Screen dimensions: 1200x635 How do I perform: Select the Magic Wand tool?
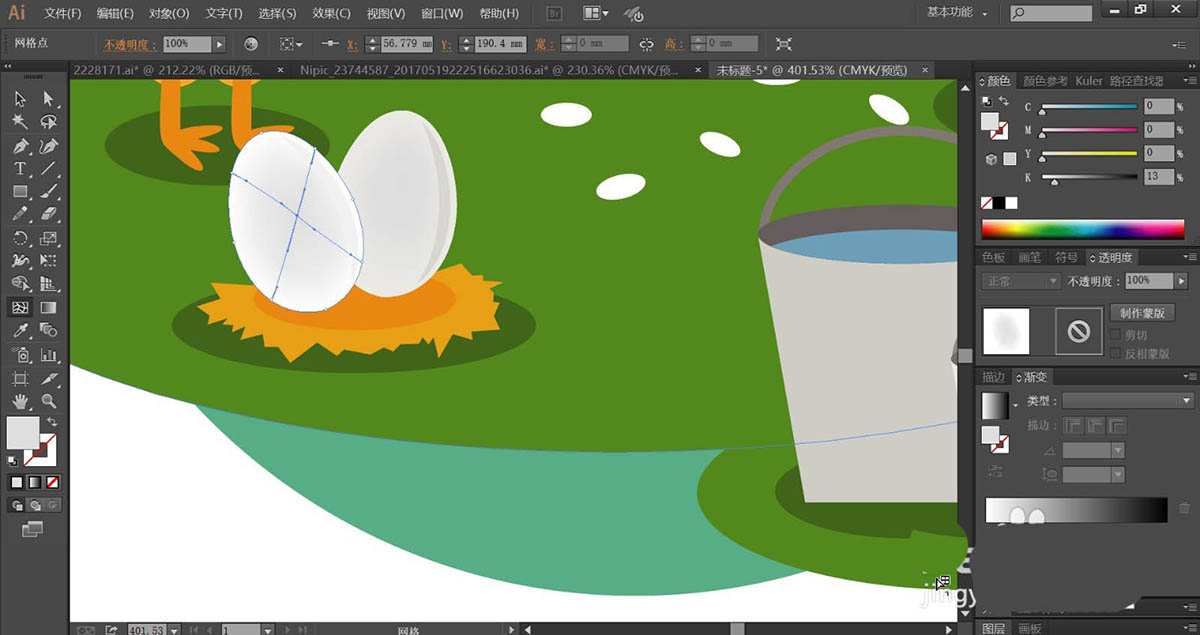coord(20,122)
